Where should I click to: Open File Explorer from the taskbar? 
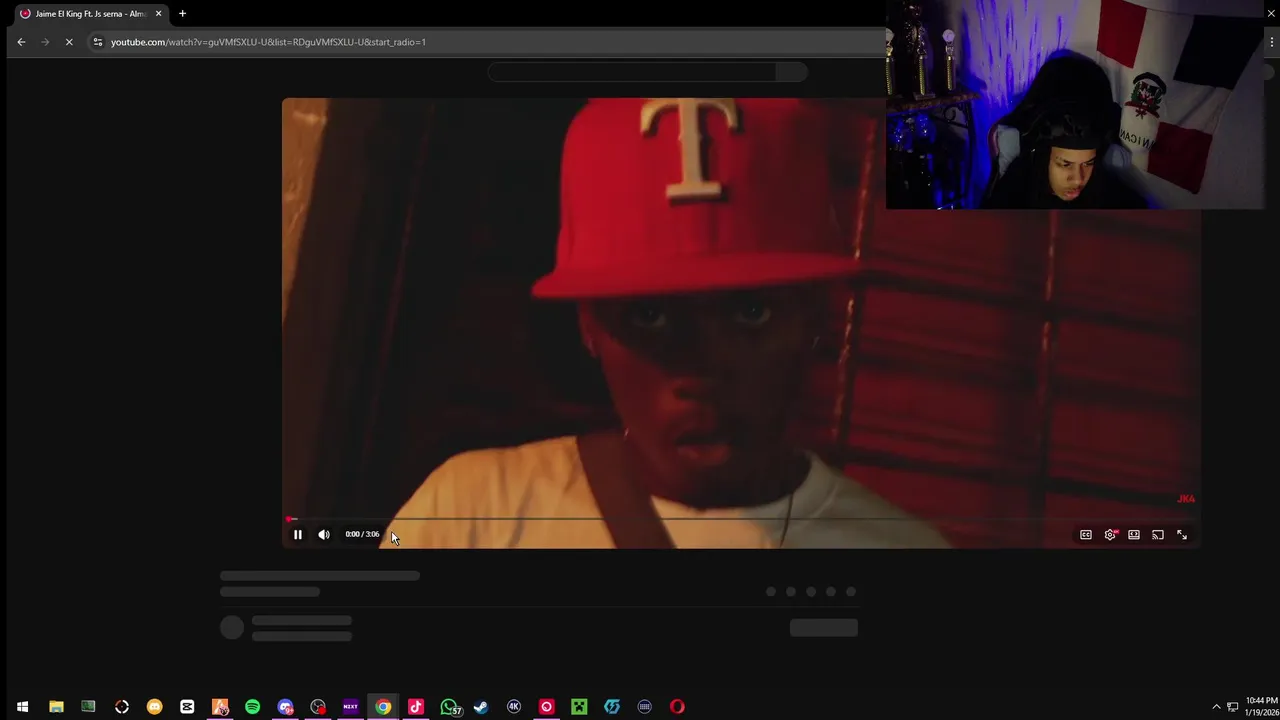56,707
